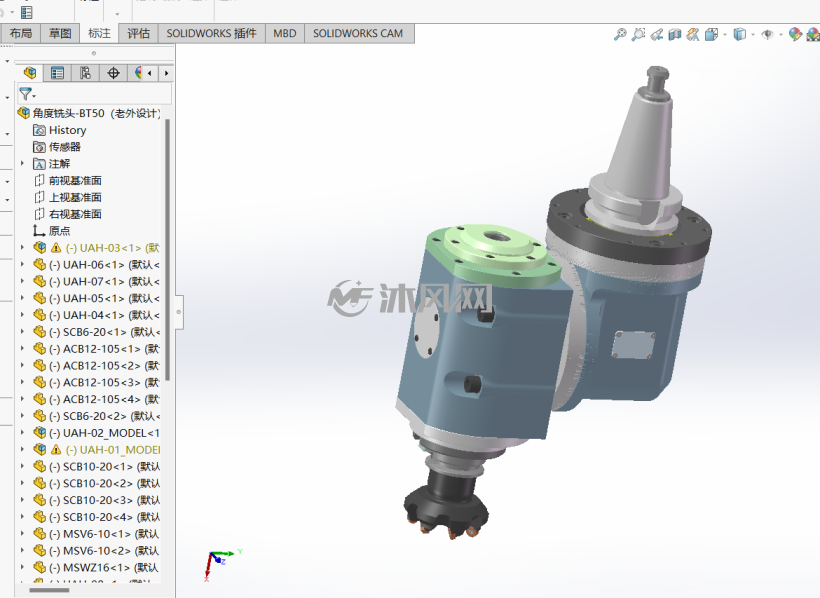Toggle Hide/Show Items eye icon

pyautogui.click(x=767, y=35)
